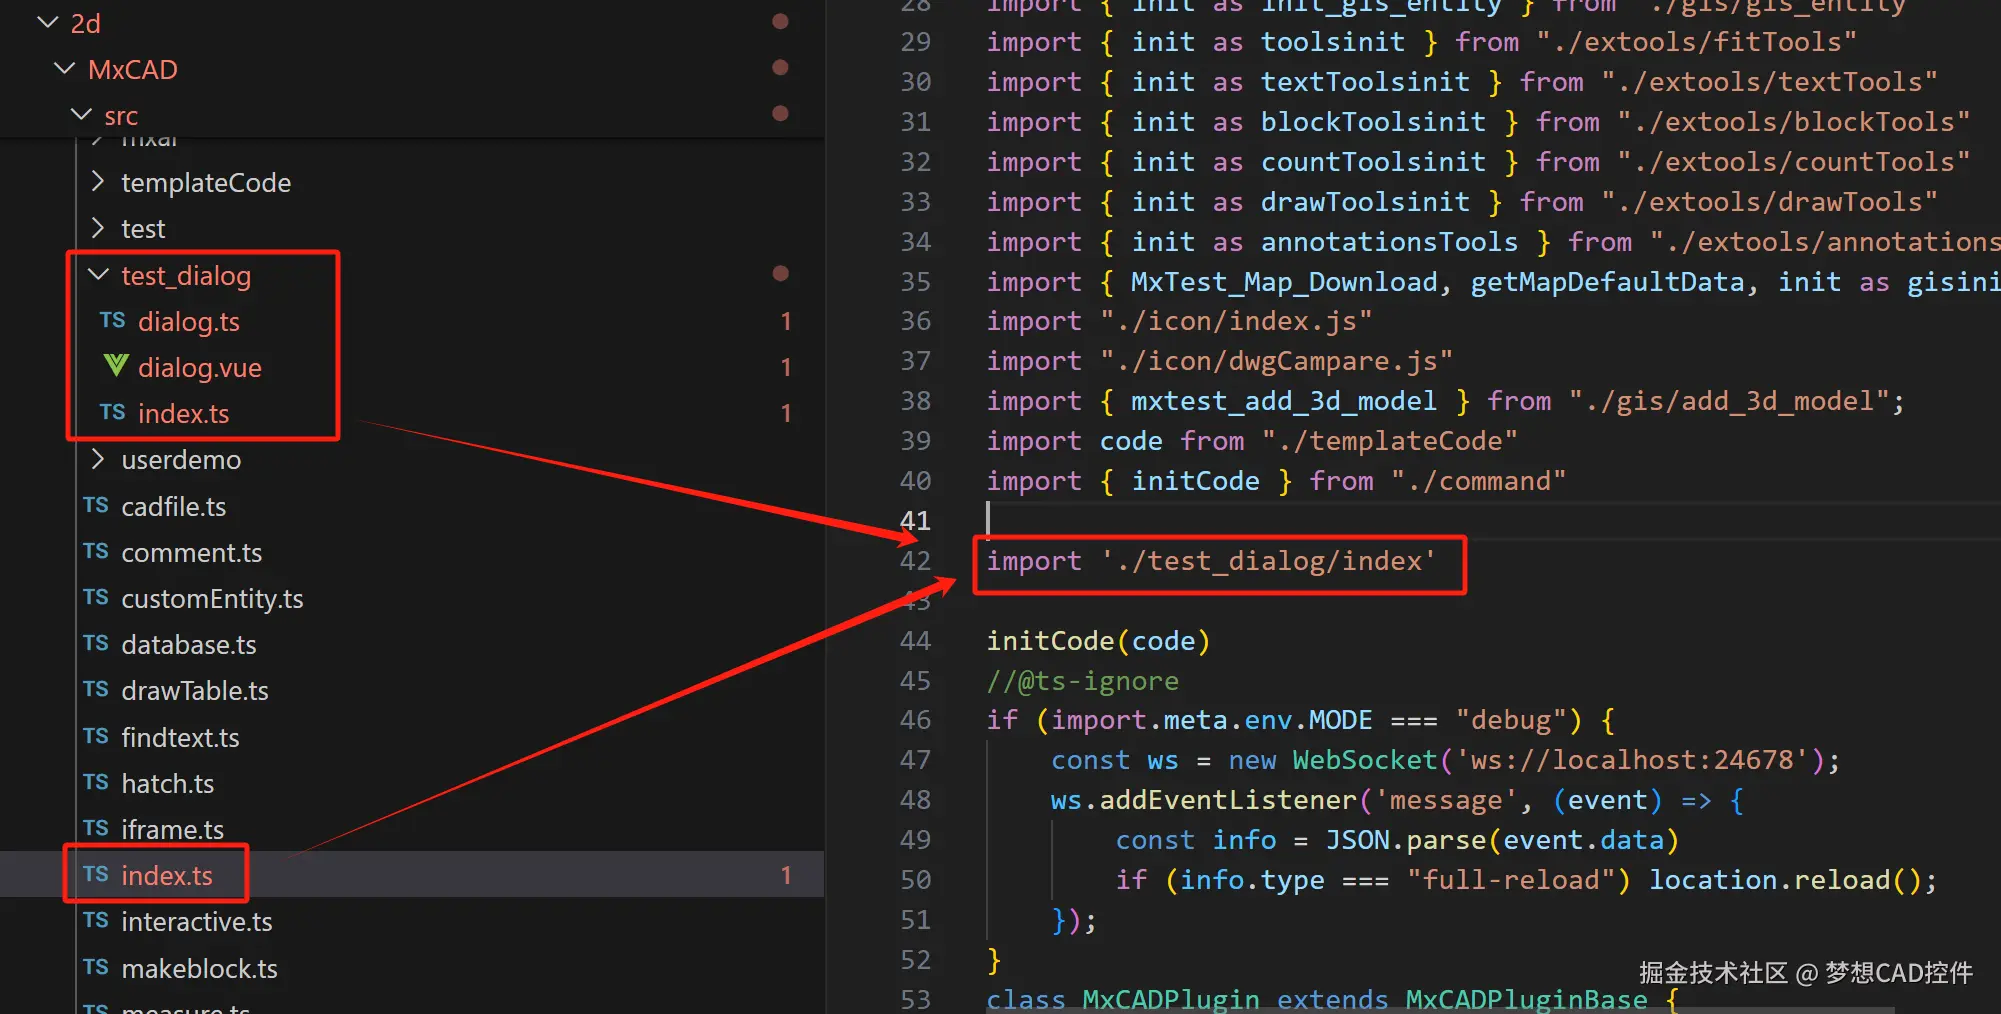Click the drawToolsinit identifier

[1365, 202]
